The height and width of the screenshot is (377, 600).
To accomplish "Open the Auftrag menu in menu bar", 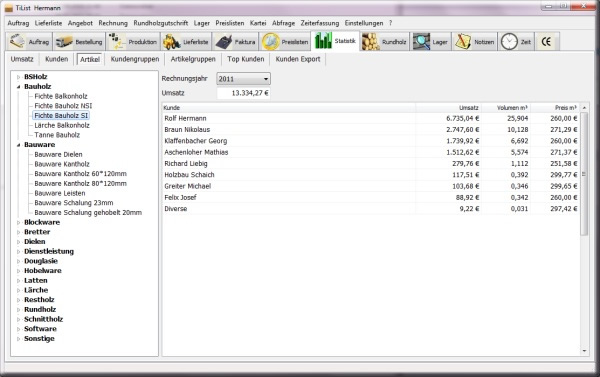I will (x=18, y=23).
